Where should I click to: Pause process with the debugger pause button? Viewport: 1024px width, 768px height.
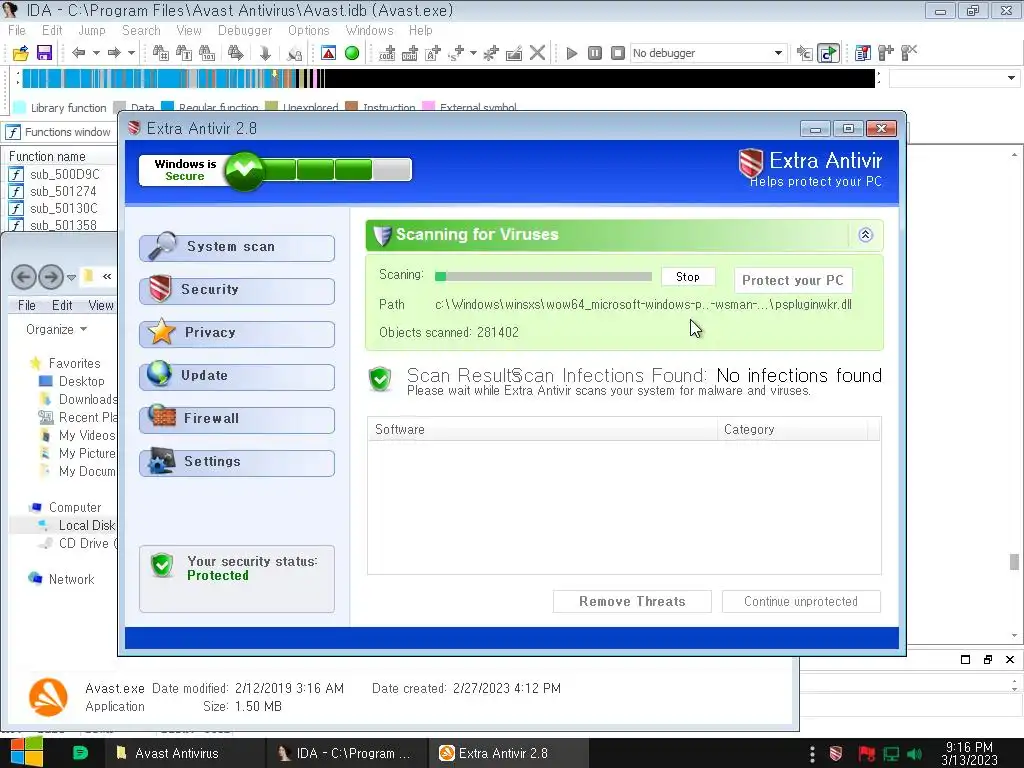[595, 53]
